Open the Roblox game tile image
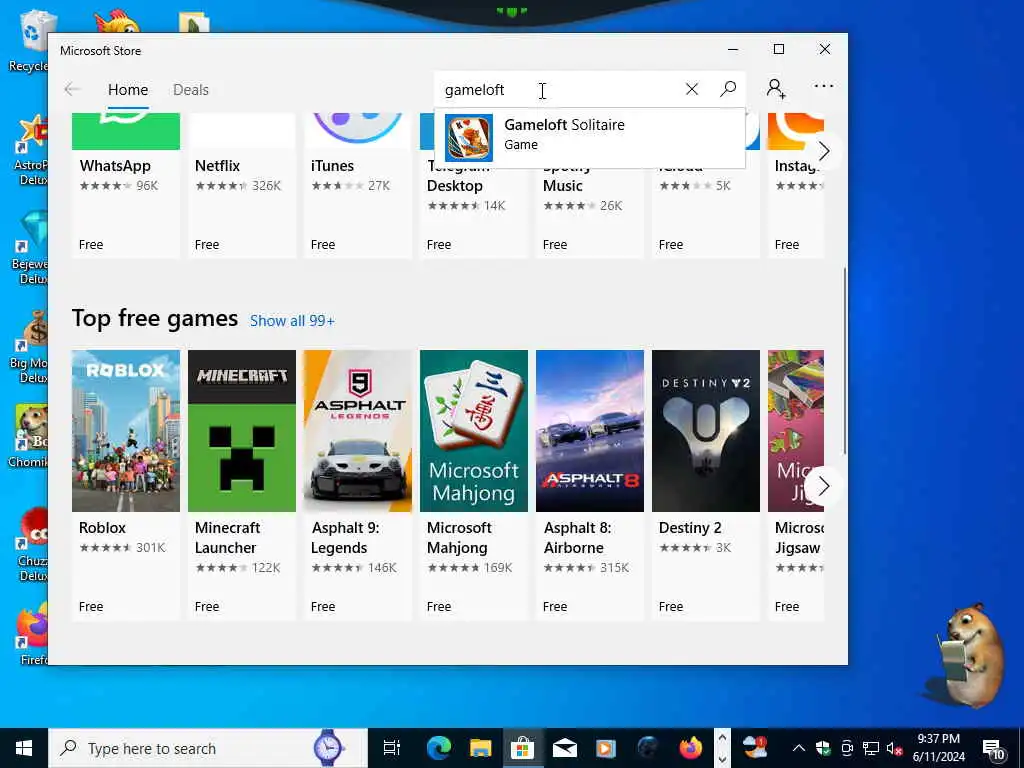The height and width of the screenshot is (768, 1024). click(126, 431)
